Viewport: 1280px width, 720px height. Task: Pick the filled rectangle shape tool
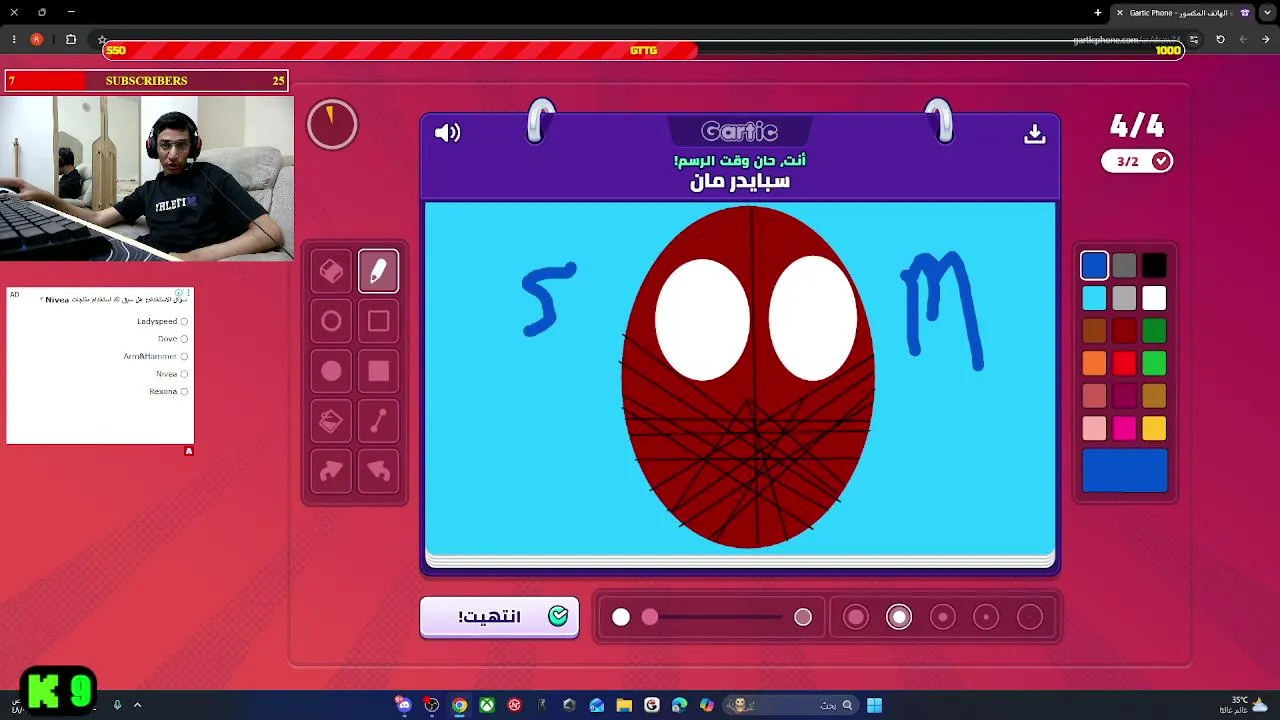pos(378,371)
